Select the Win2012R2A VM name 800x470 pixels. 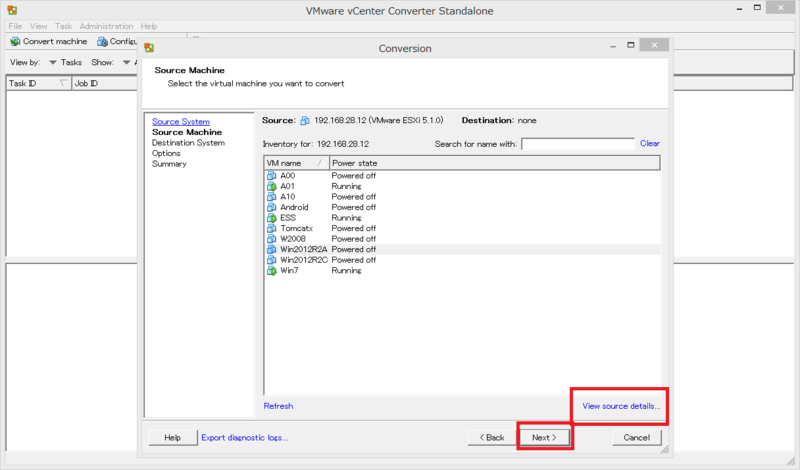tap(304, 250)
